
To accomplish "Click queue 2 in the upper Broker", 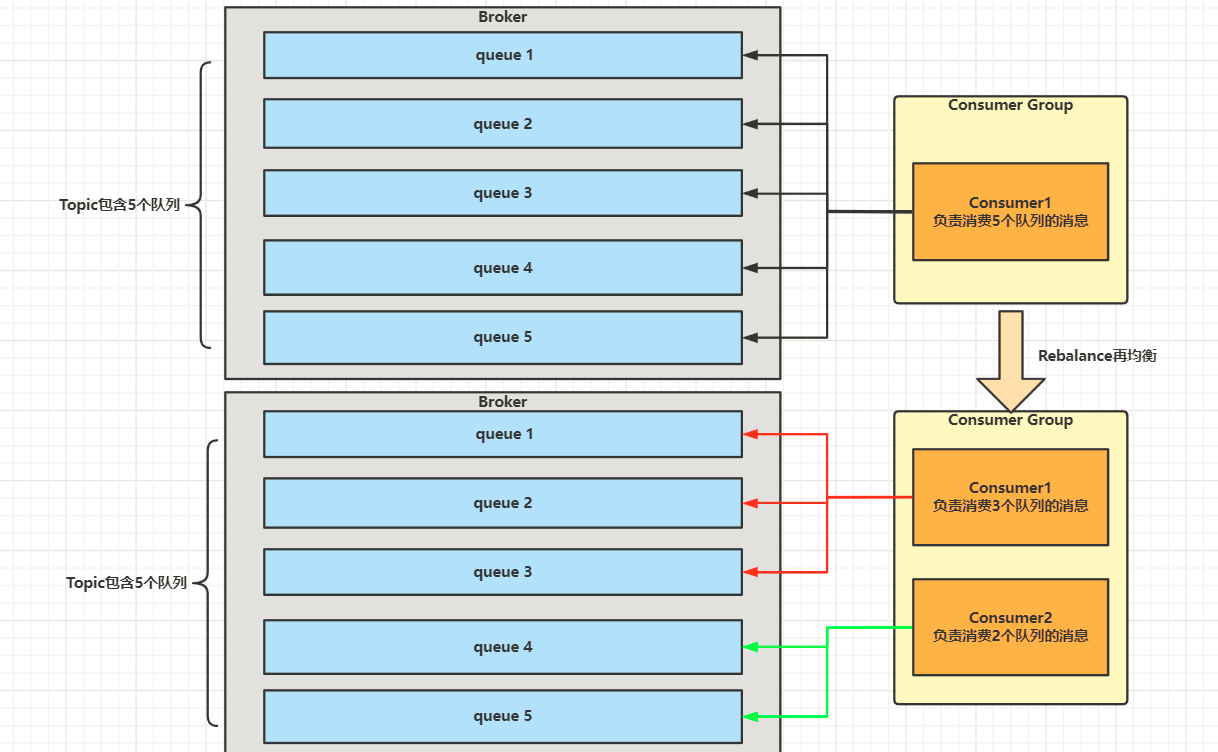I will coord(503,124).
